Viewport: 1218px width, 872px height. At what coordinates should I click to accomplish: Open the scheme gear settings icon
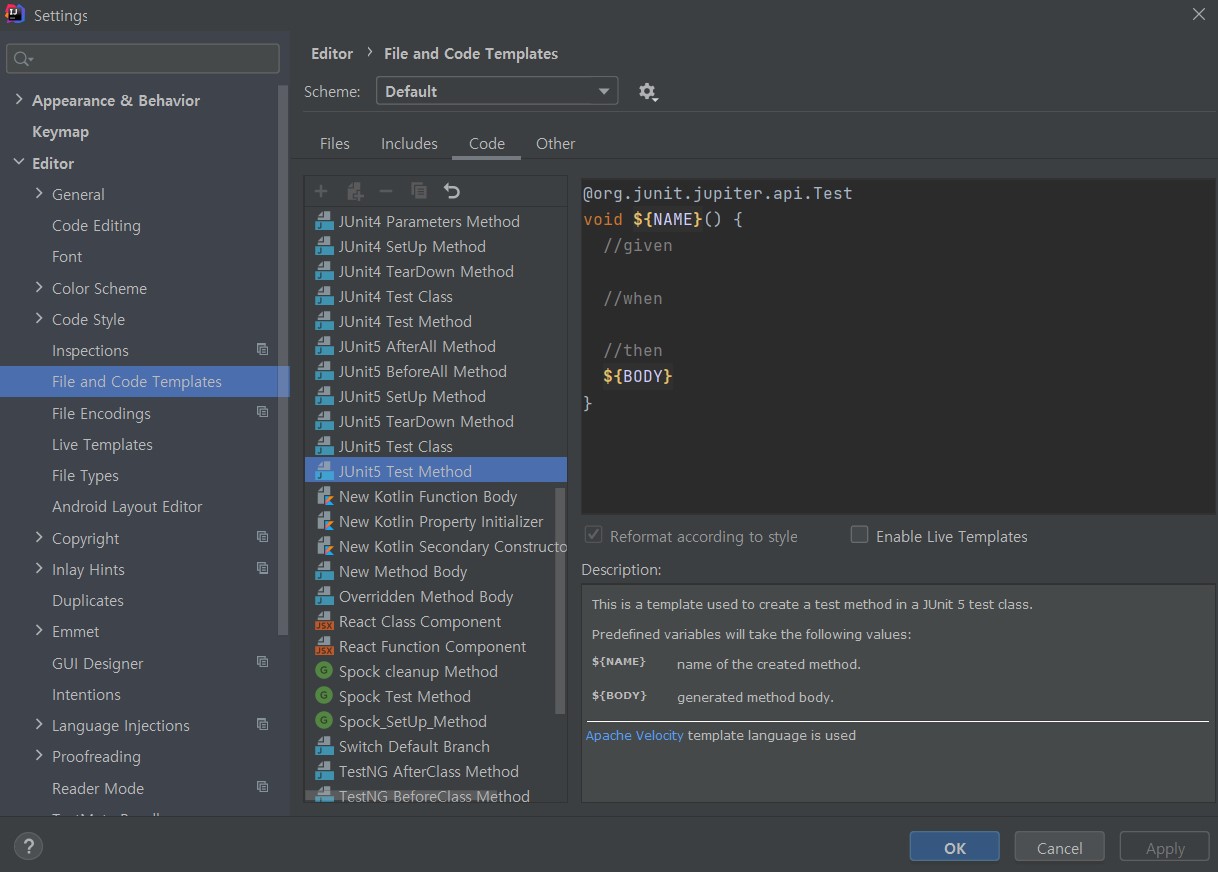click(647, 92)
